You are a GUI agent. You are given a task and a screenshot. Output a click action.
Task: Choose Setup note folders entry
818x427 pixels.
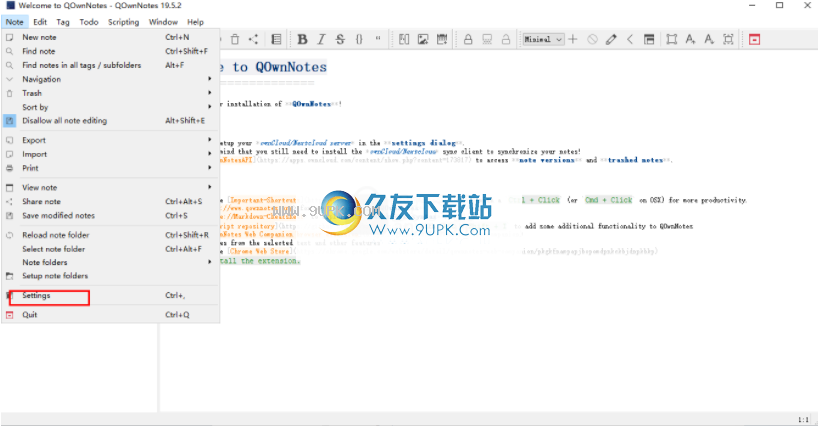coord(111,276)
